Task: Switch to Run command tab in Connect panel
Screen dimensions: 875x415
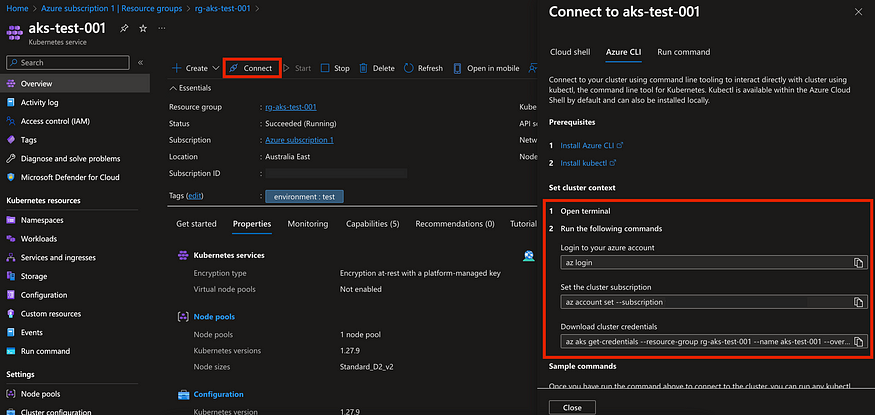Action: click(684, 52)
